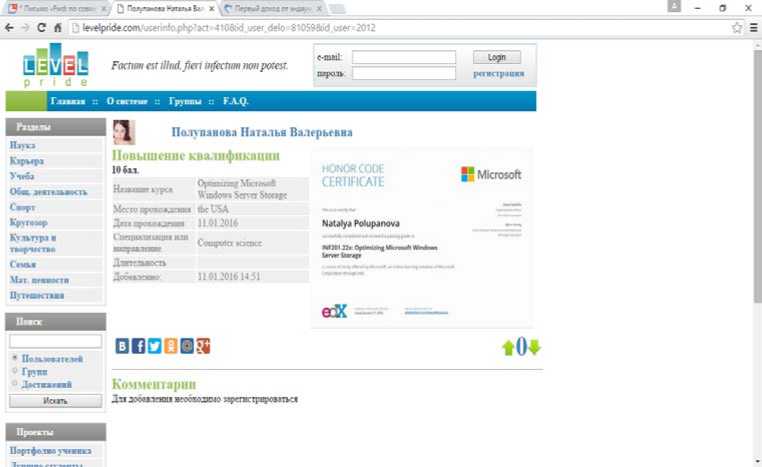Bookmark this page with the star icon
Image resolution: width=762 pixels, height=467 pixels.
coord(737,28)
